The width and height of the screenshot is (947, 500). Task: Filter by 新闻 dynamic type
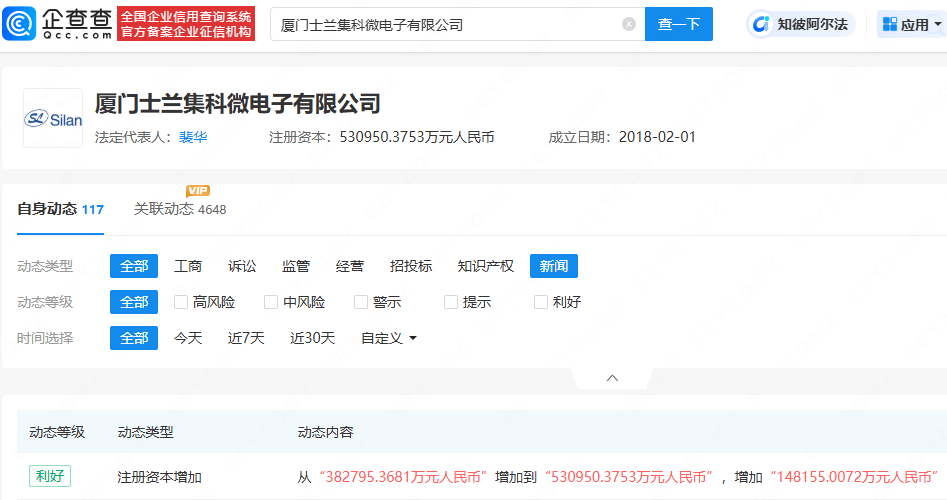coord(554,266)
